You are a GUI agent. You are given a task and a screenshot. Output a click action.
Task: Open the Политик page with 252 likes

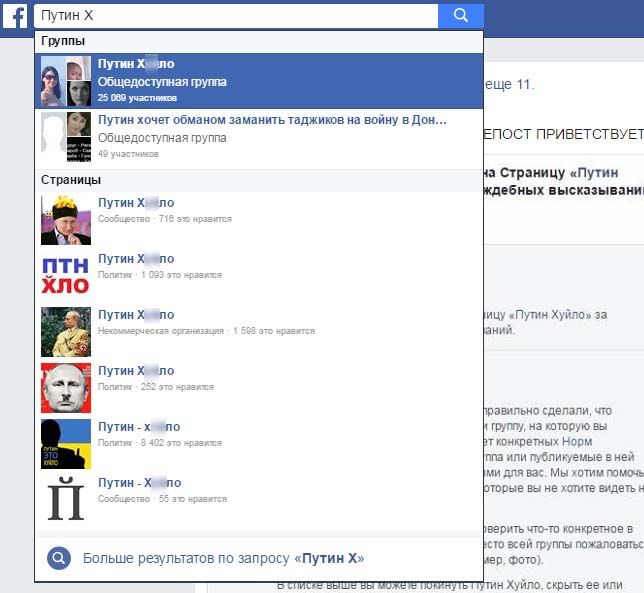pos(259,388)
